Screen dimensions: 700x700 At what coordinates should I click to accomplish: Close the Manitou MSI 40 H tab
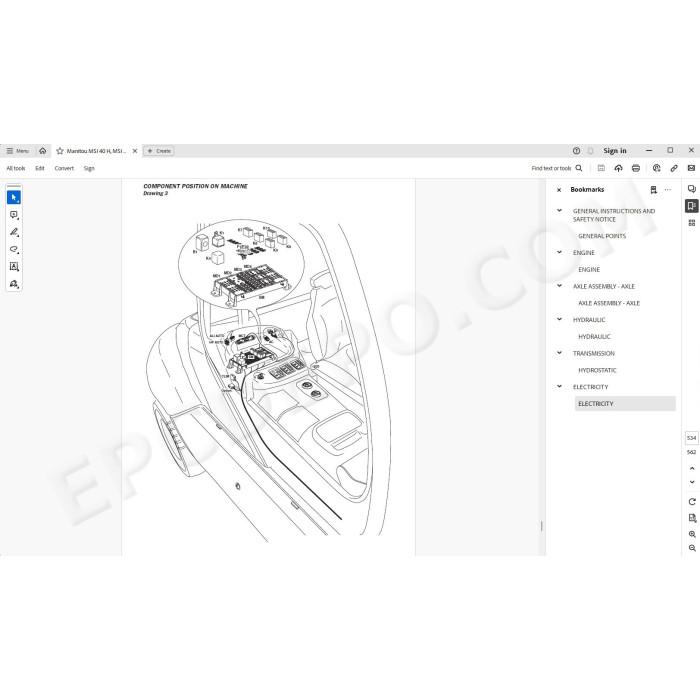tap(135, 151)
